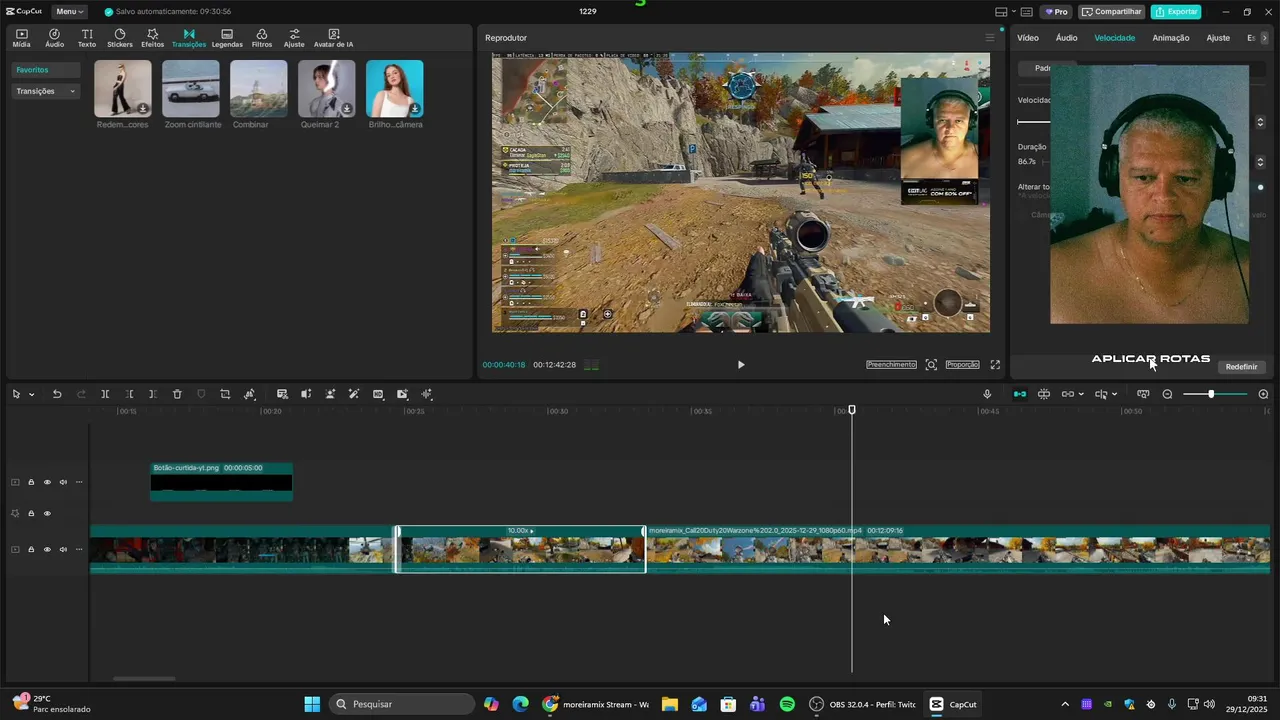Zoom in the timeline with the plus icon
Viewport: 1280px width, 720px height.
1263,394
